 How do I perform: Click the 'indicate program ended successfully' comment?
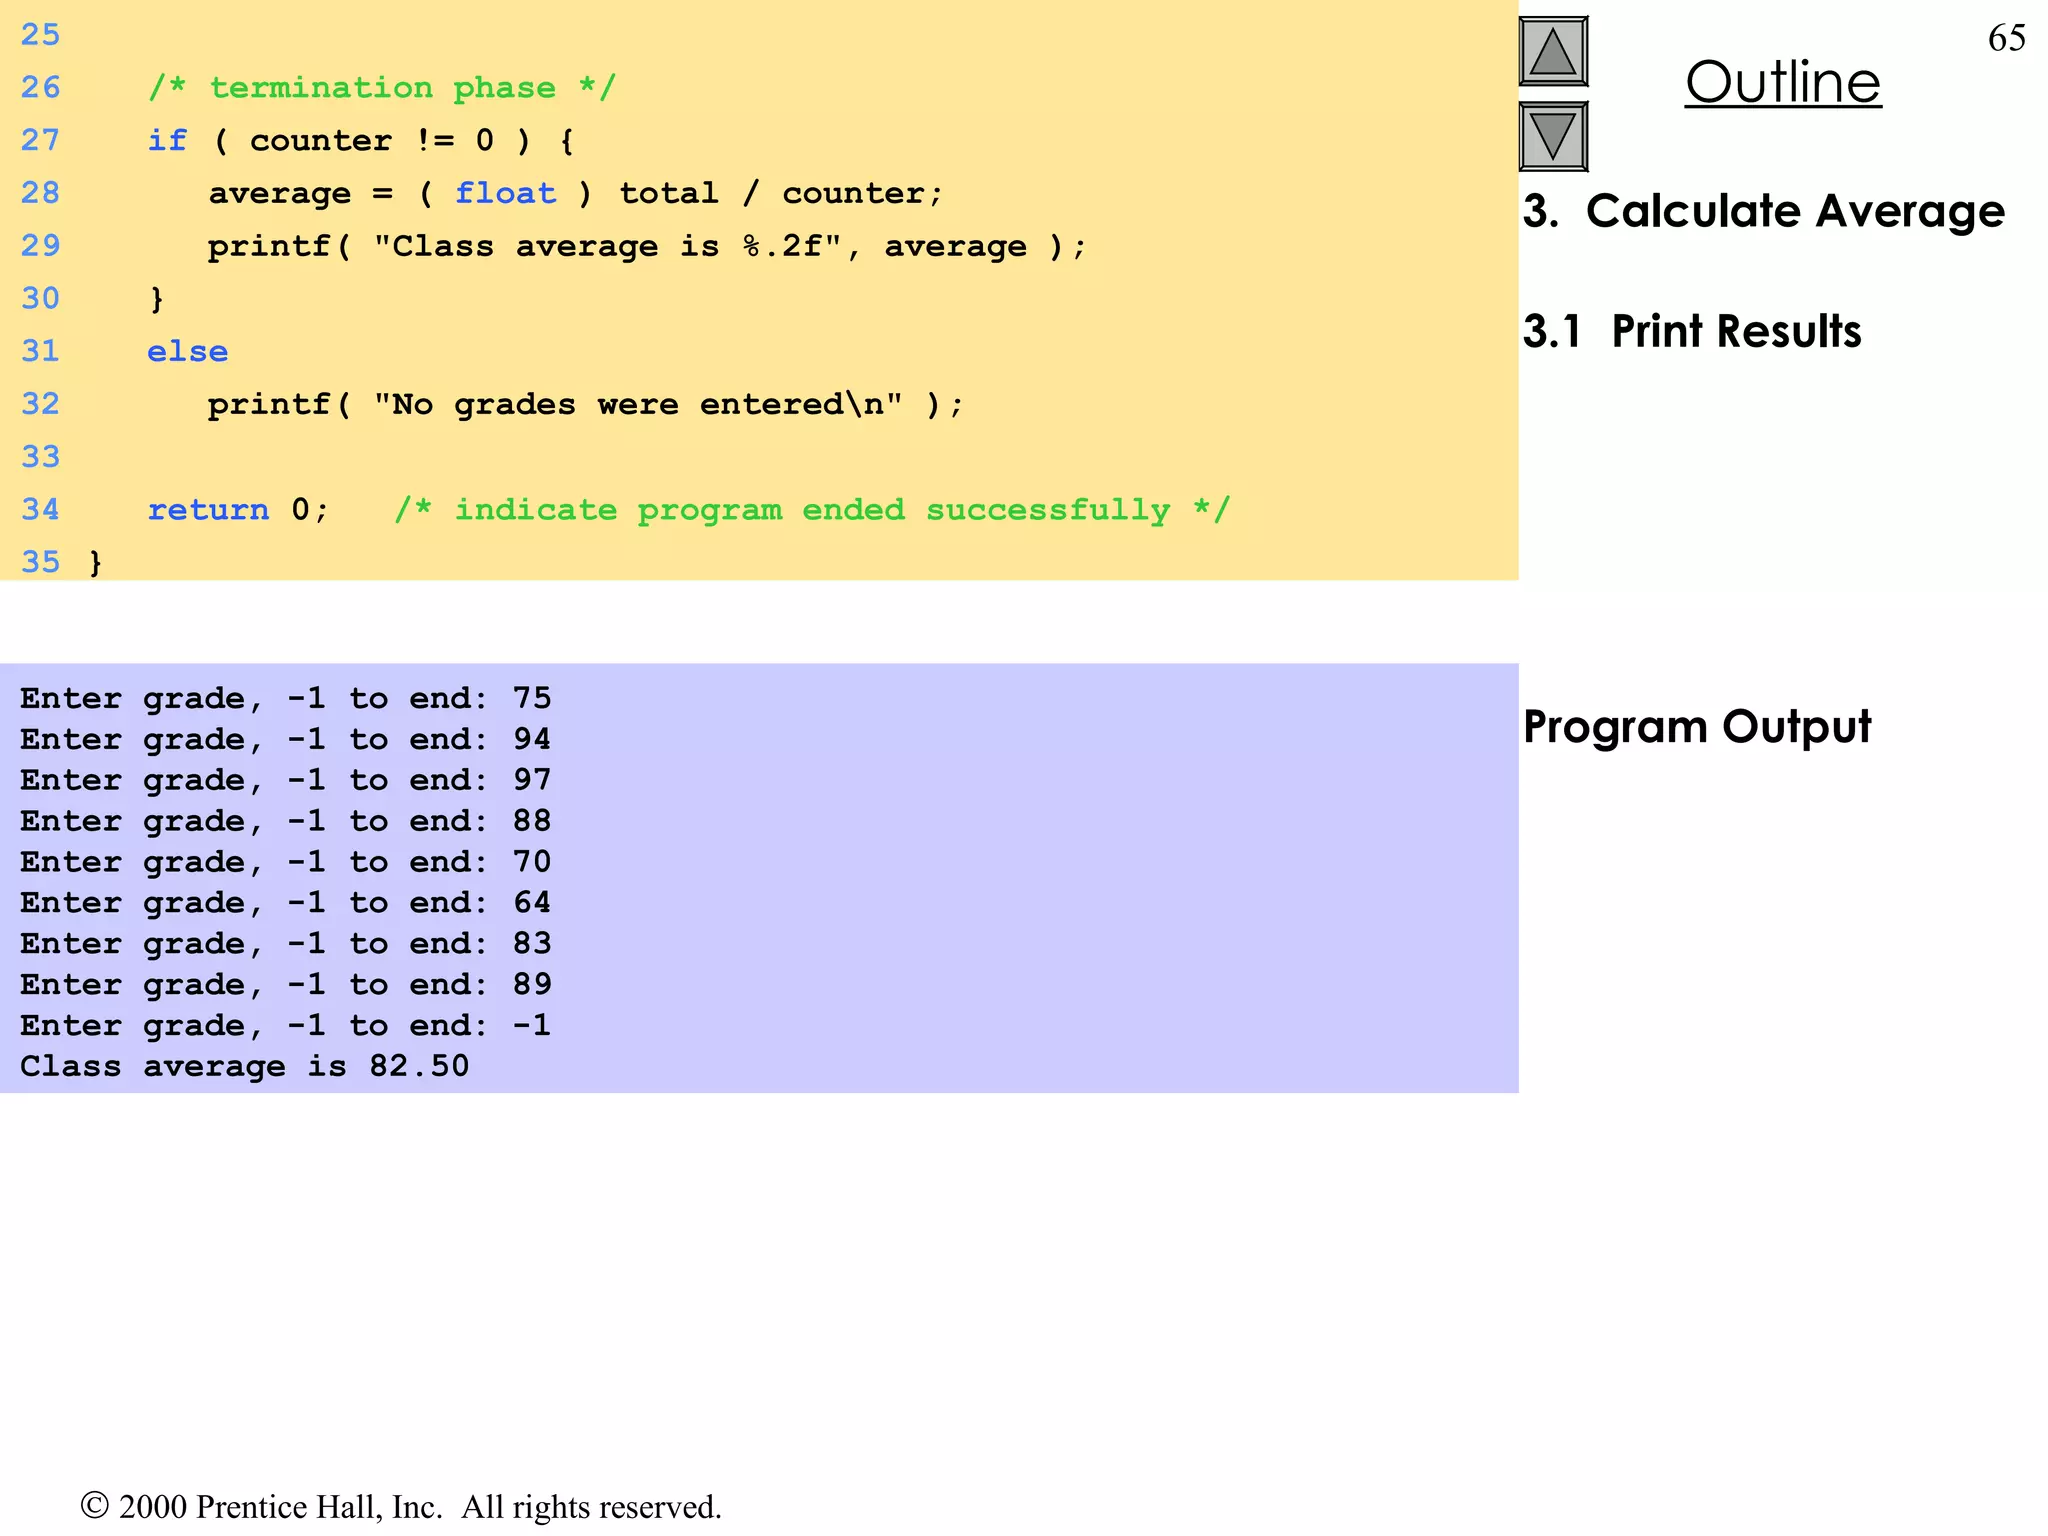[812, 510]
